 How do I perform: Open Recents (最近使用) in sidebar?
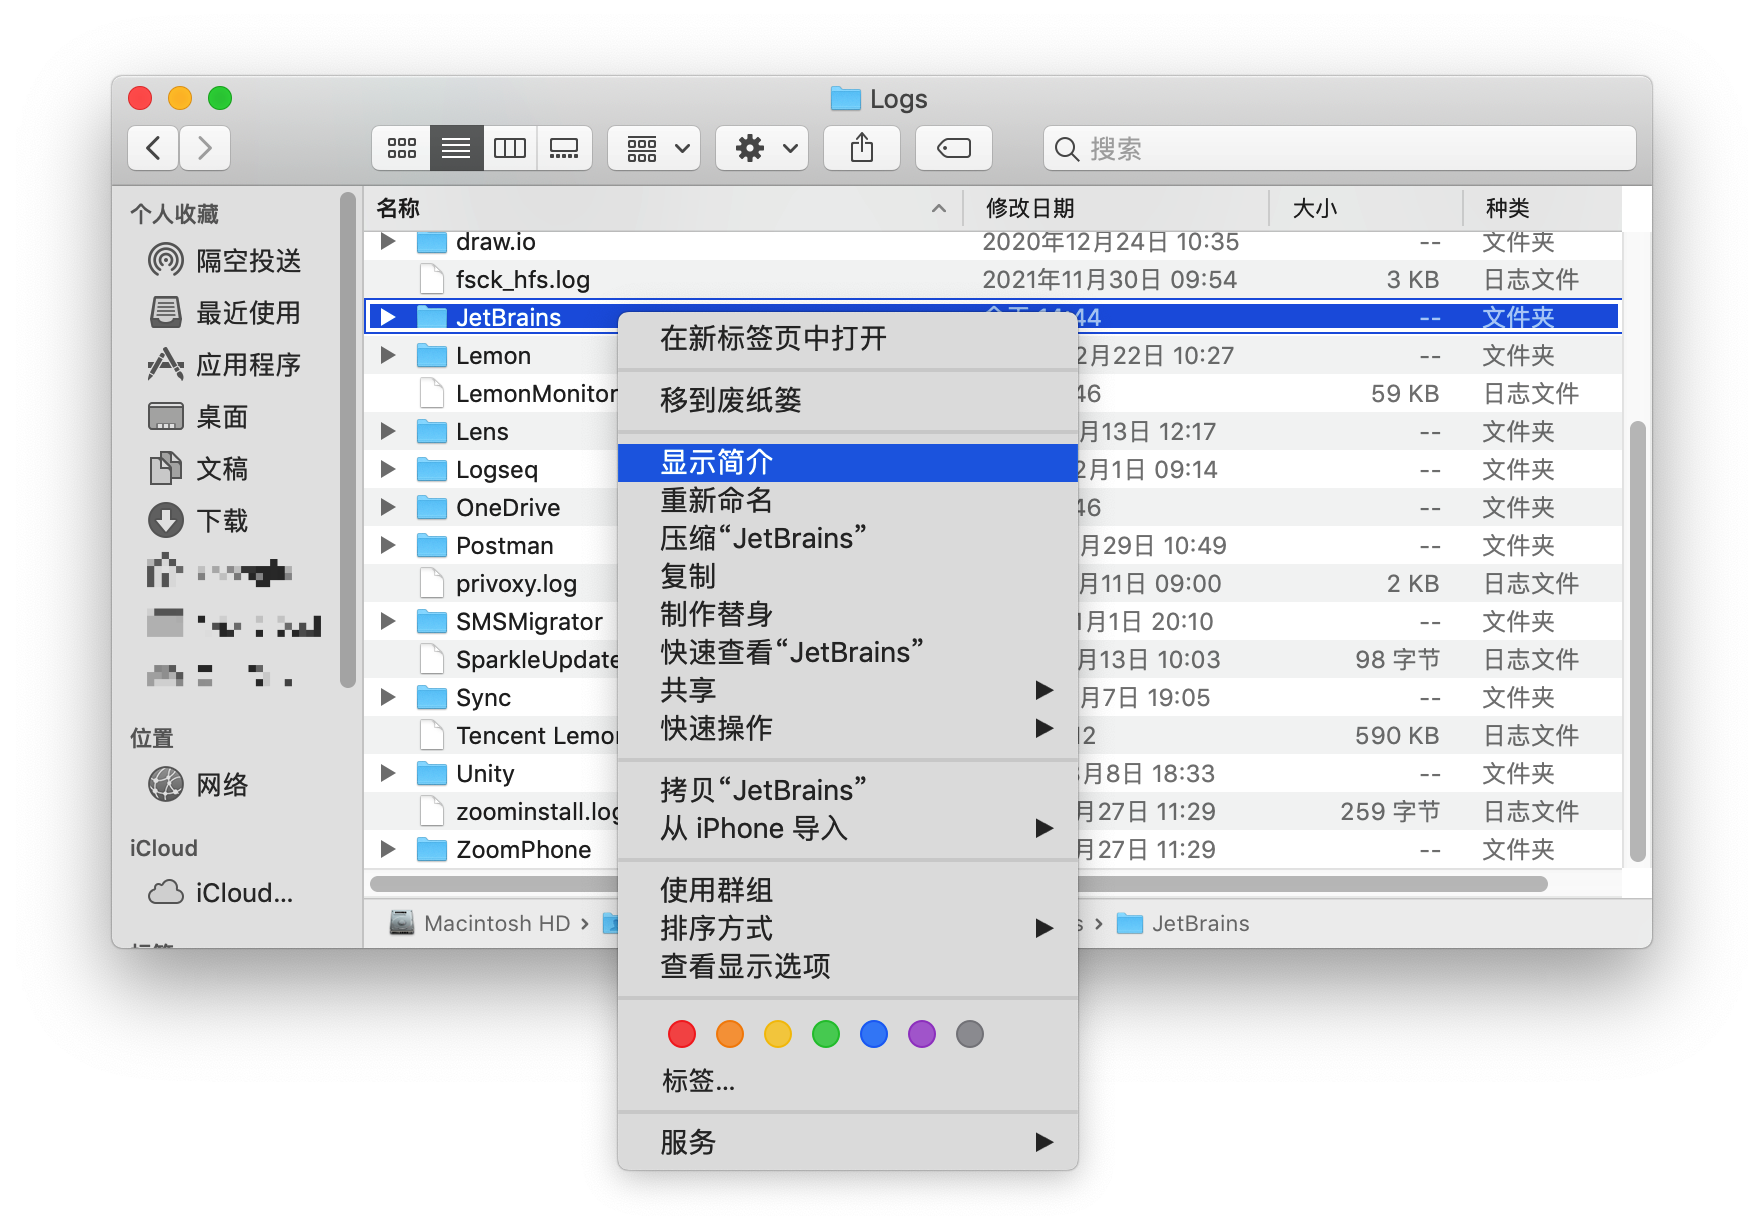tap(225, 313)
